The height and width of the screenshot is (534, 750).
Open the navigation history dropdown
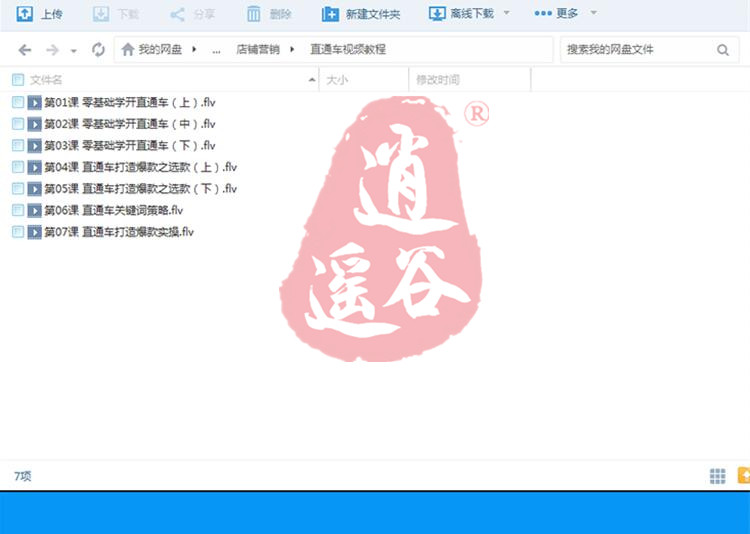[74, 50]
